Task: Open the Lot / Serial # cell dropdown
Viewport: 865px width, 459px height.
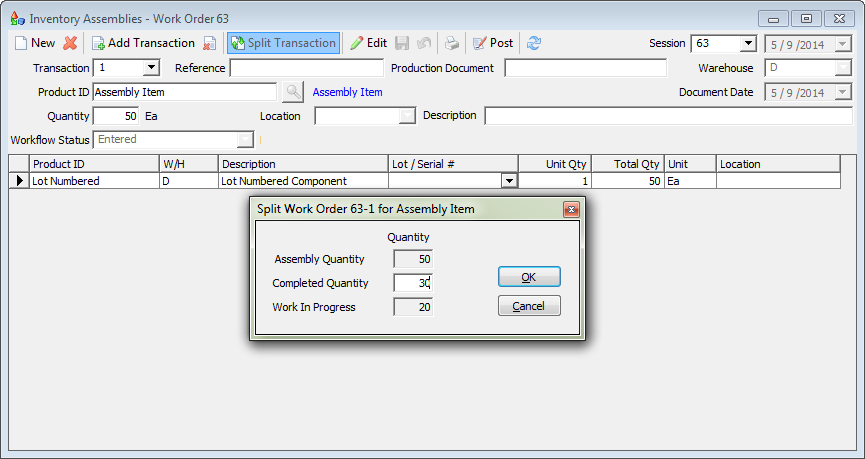Action: (509, 180)
